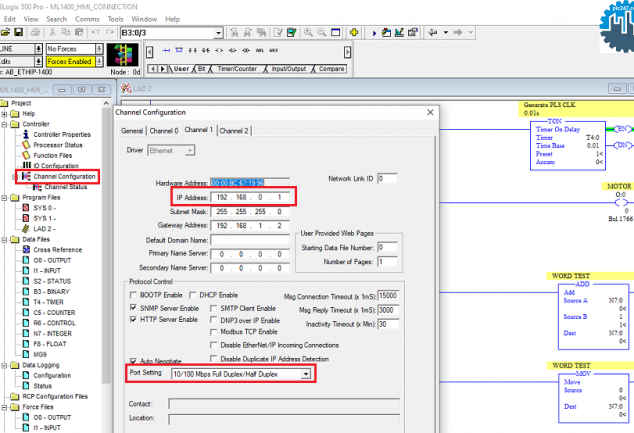Click the Redo arrow icon
Viewport: 634px width, 433px height.
pos(109,32)
